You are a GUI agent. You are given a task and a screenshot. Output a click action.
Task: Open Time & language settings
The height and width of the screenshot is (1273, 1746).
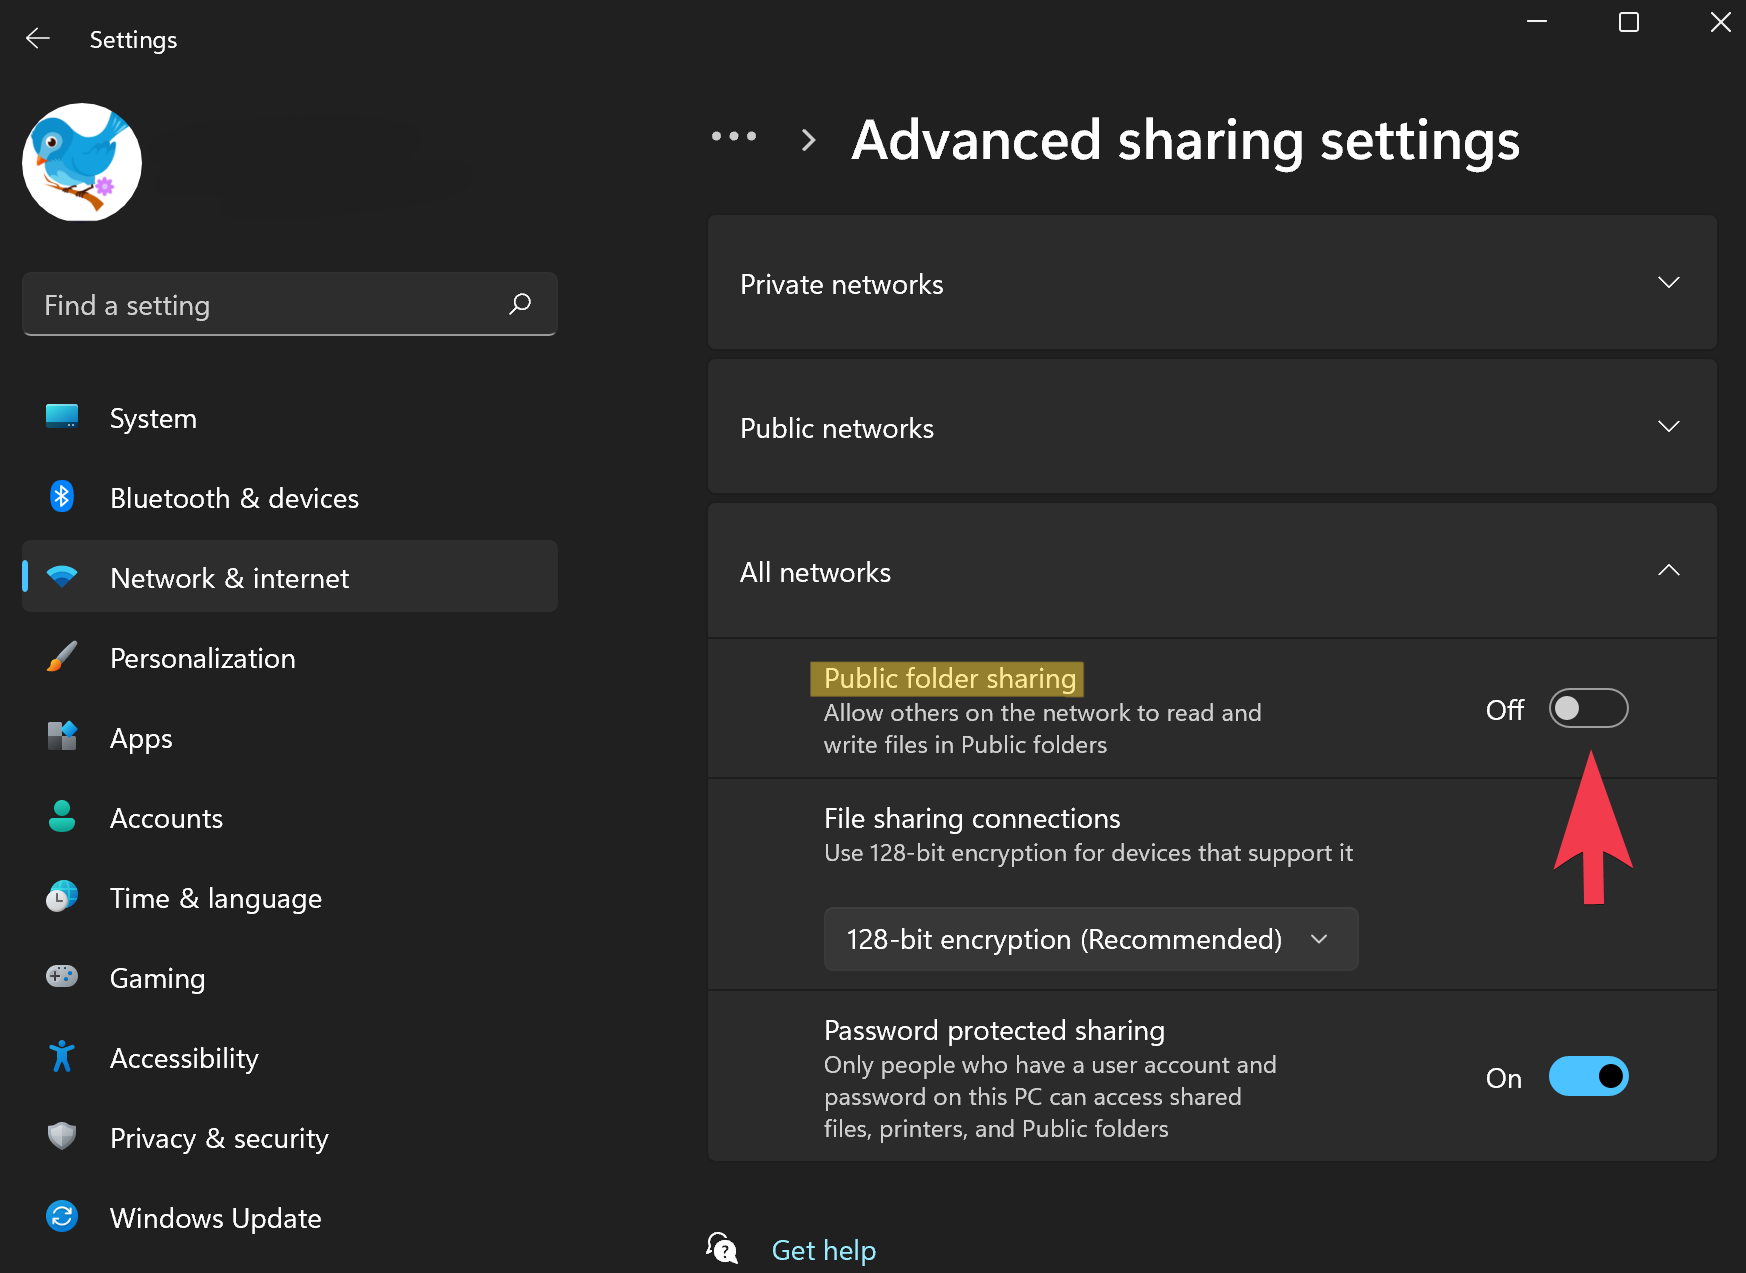[215, 898]
